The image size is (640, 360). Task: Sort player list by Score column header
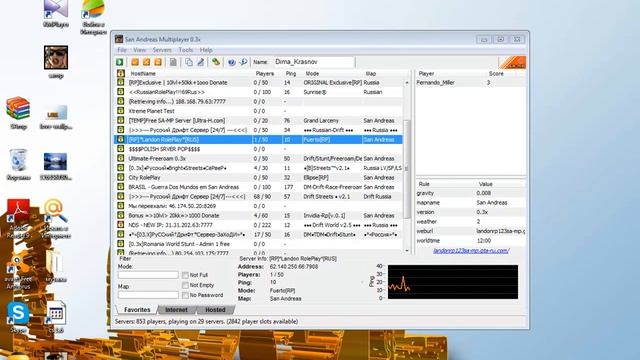tap(496, 73)
